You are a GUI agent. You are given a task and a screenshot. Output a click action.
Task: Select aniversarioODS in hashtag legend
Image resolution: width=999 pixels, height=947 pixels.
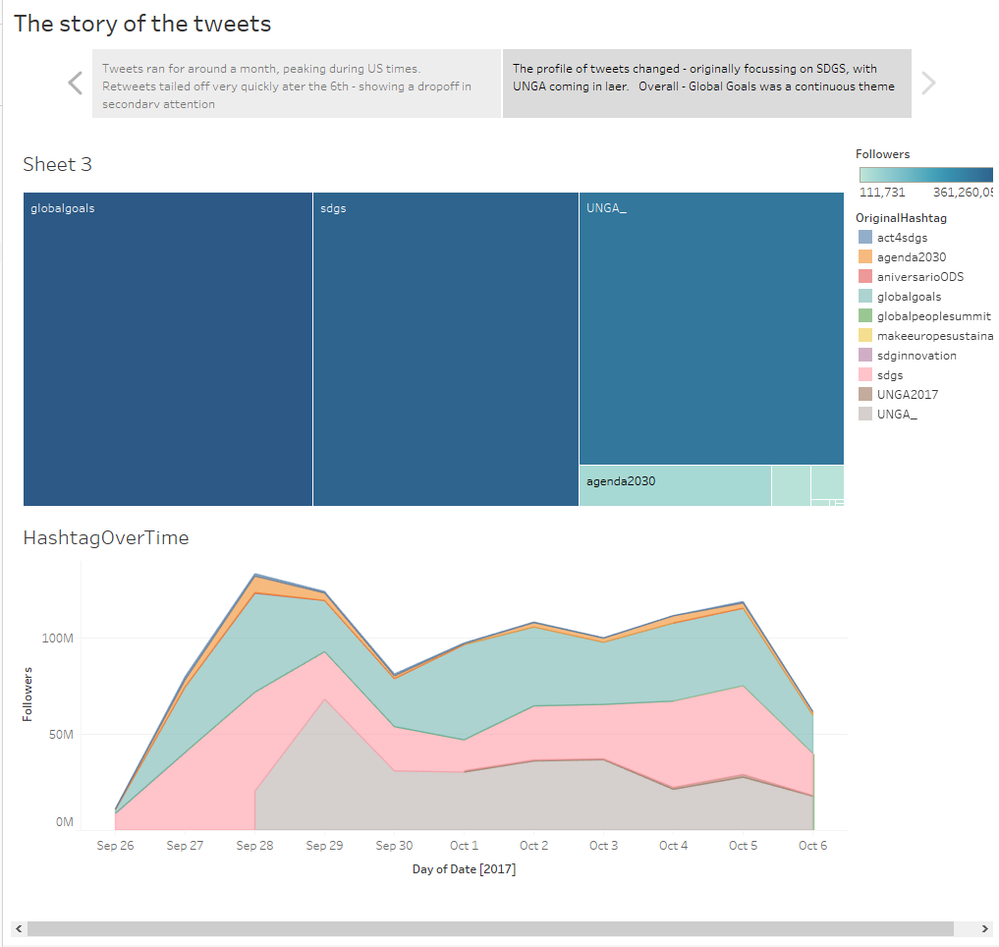(x=920, y=276)
